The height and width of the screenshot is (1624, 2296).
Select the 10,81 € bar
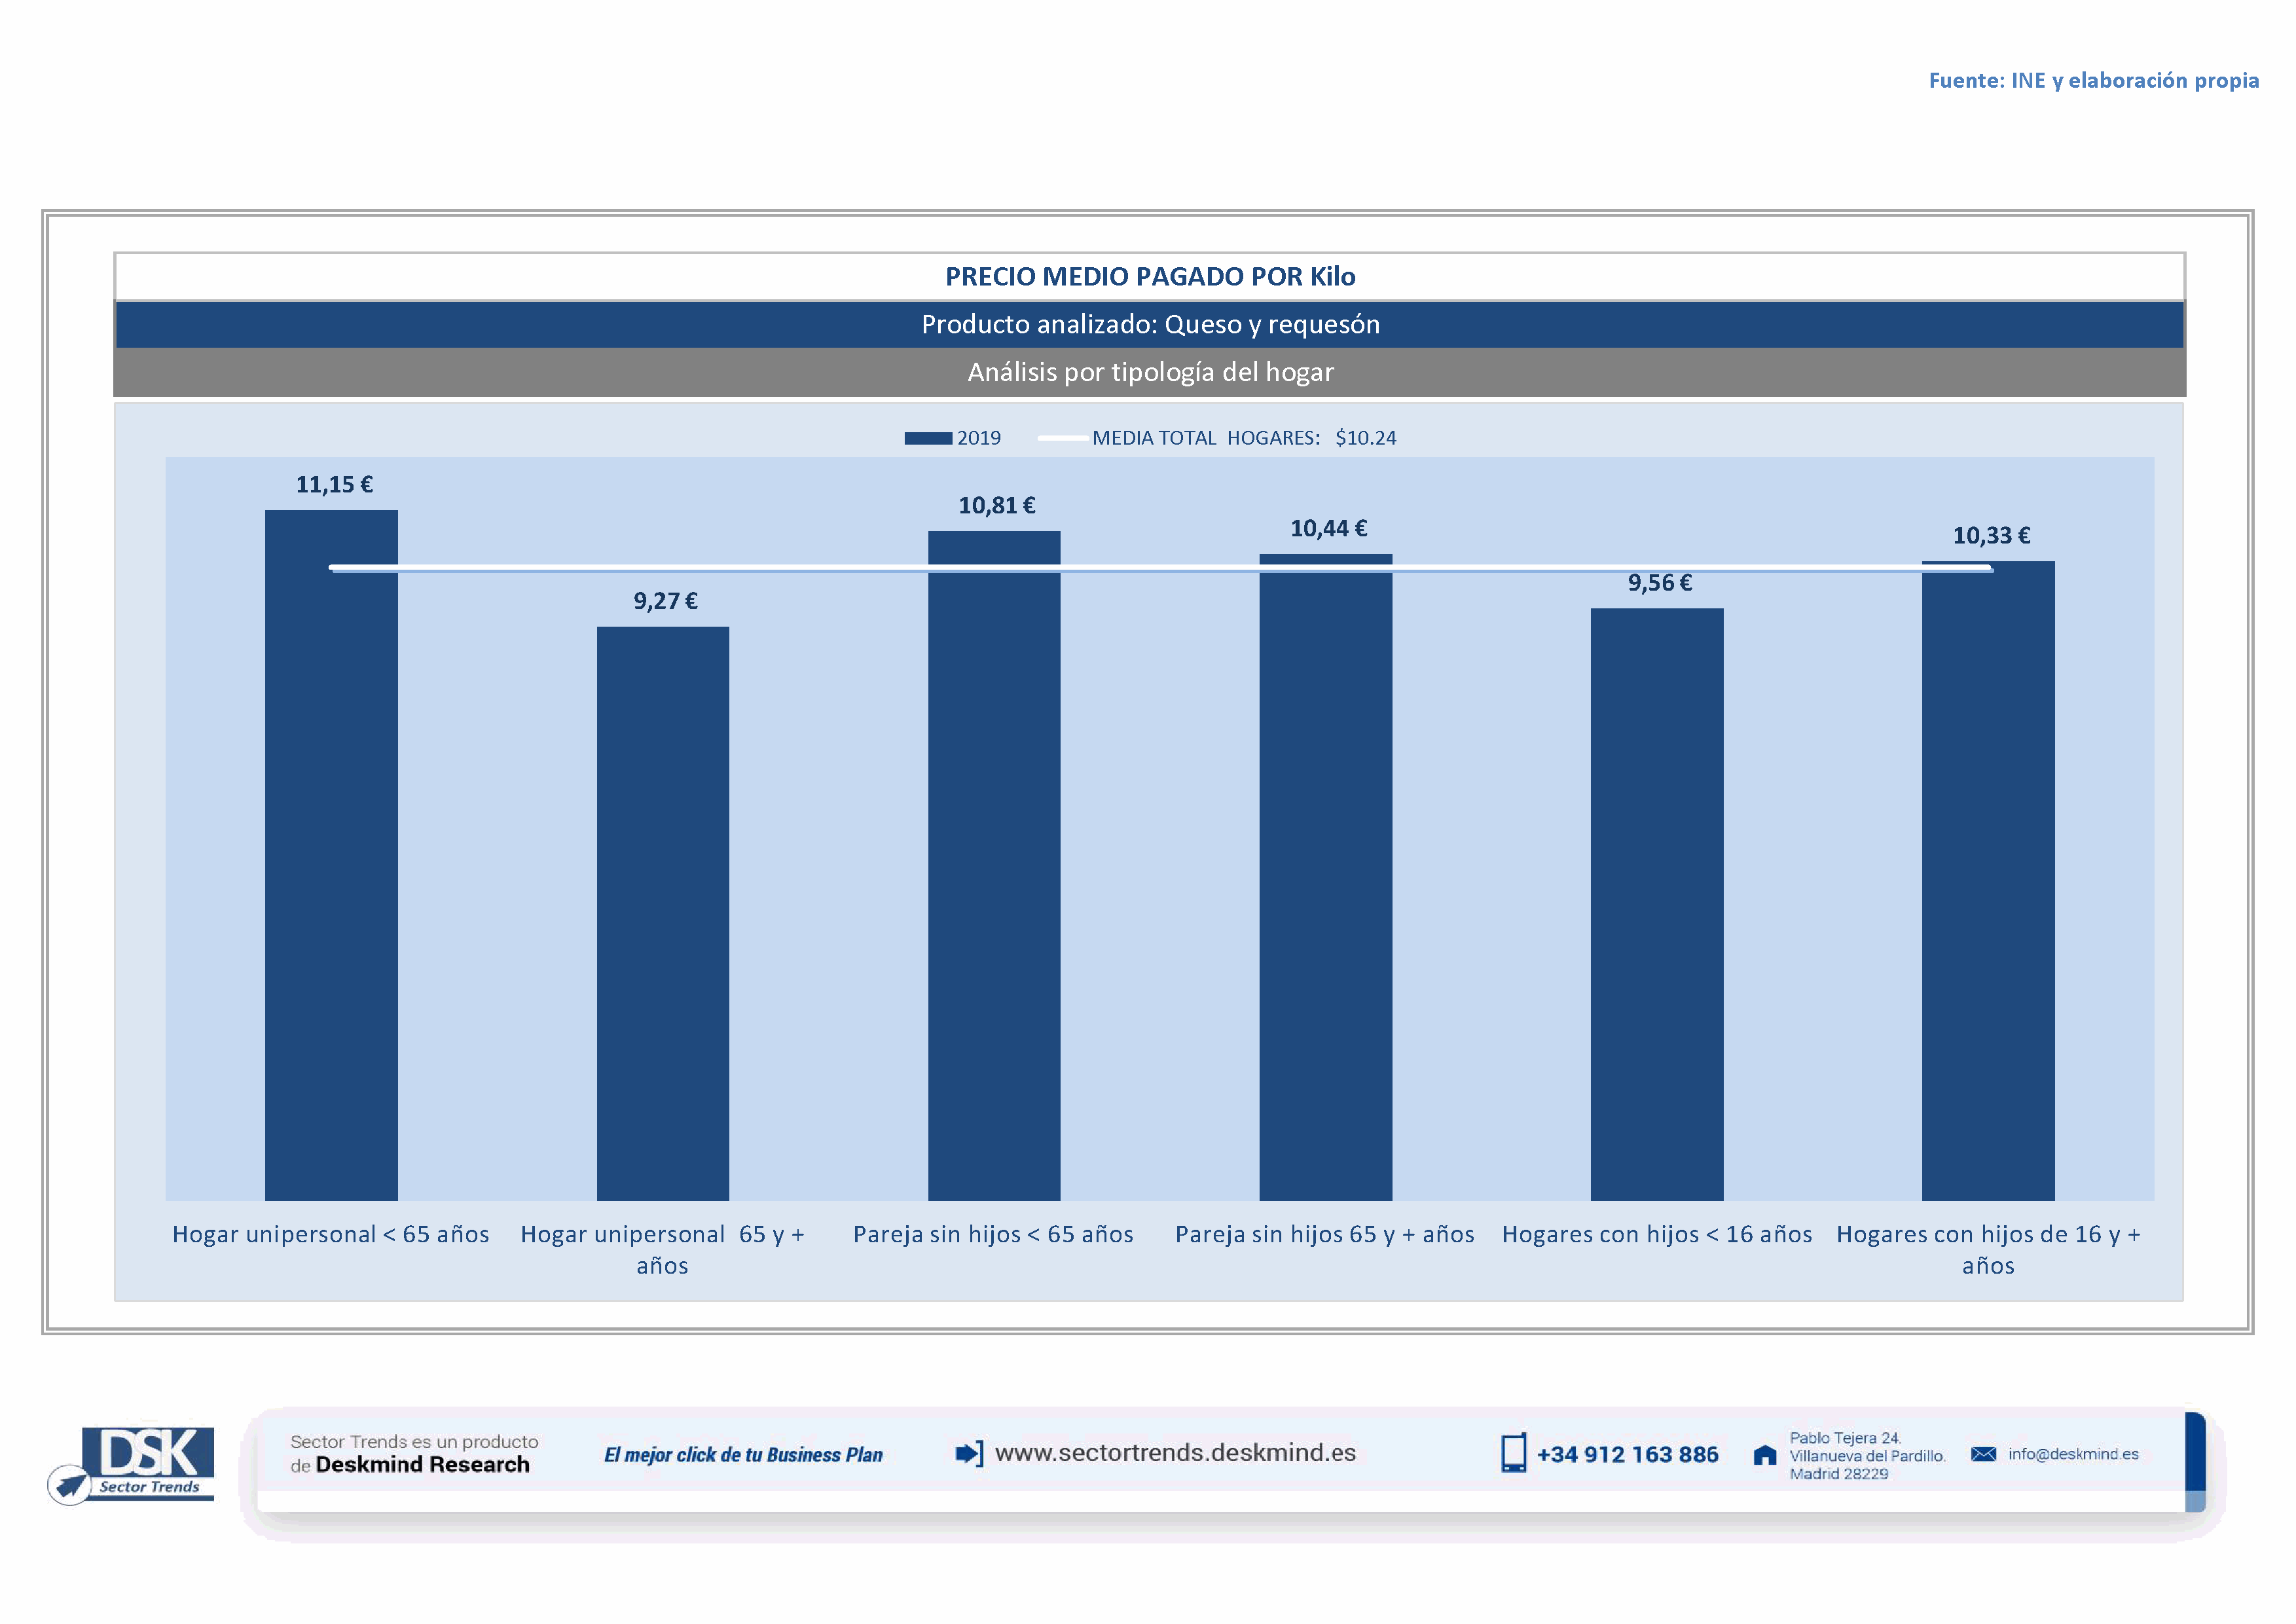[x=994, y=865]
